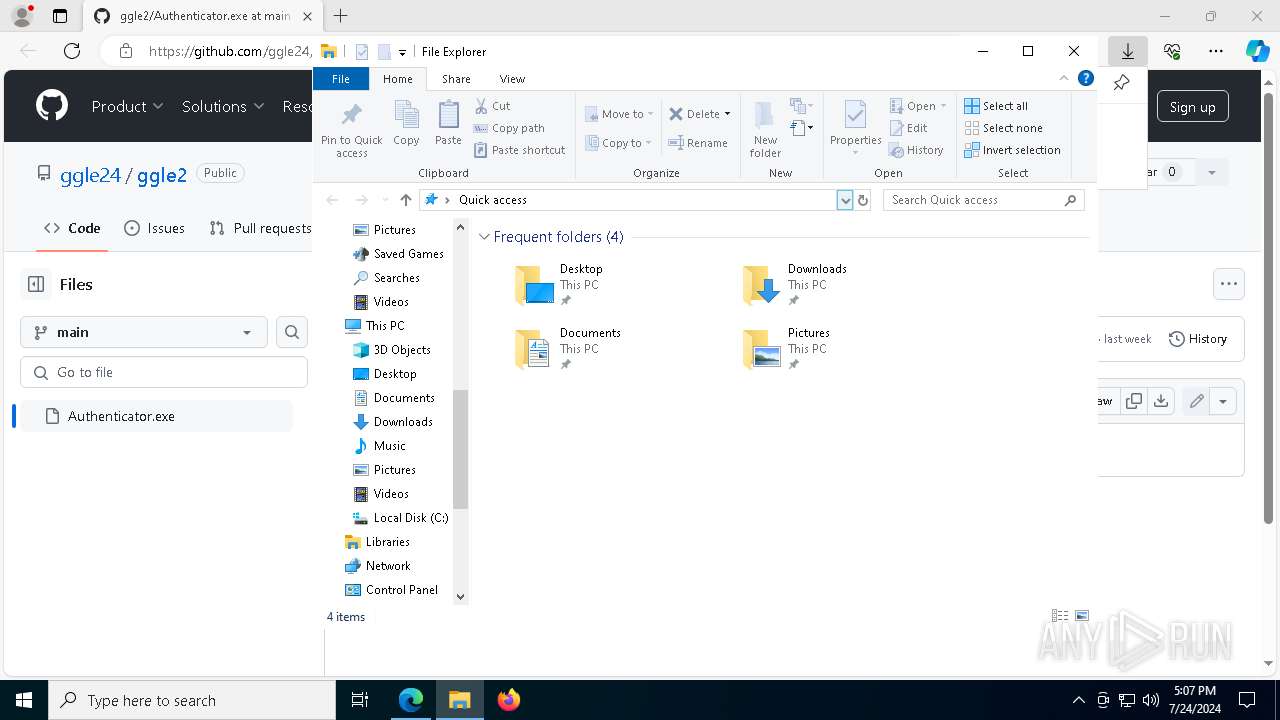The height and width of the screenshot is (720, 1280).
Task: Open the Issues tab on GitHub
Action: point(154,228)
